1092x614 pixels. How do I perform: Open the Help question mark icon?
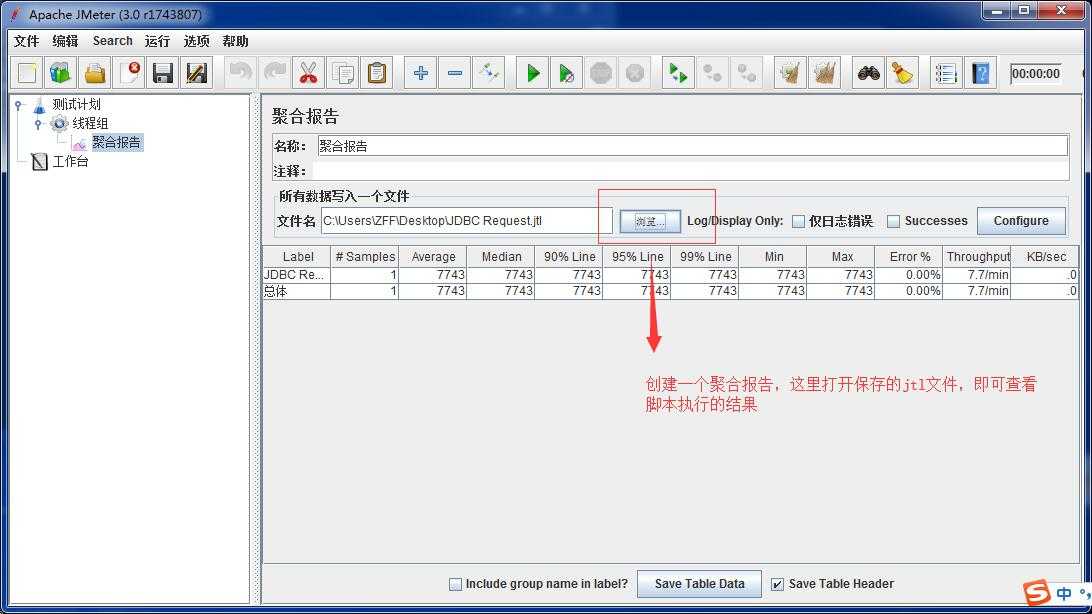click(981, 72)
